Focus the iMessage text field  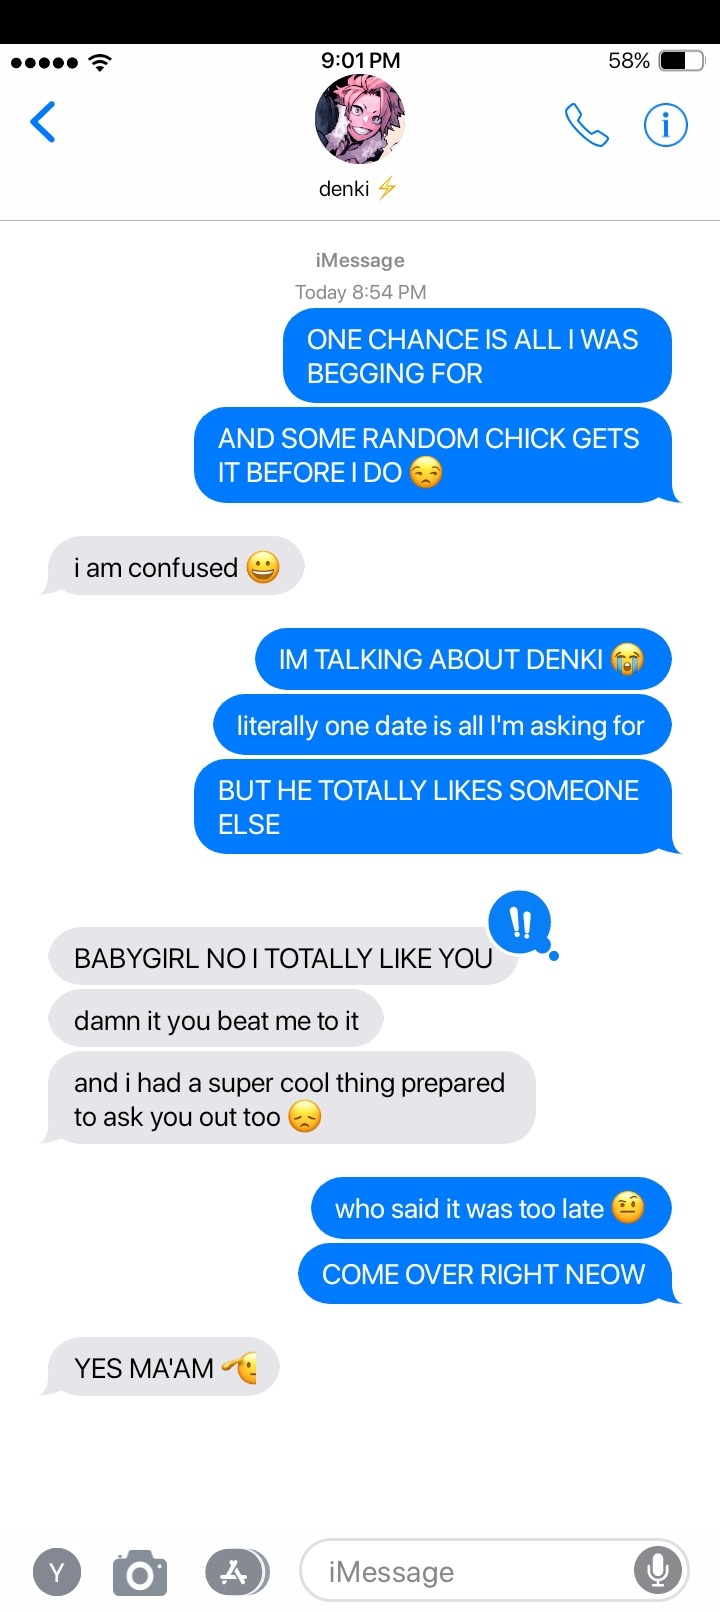point(494,1571)
